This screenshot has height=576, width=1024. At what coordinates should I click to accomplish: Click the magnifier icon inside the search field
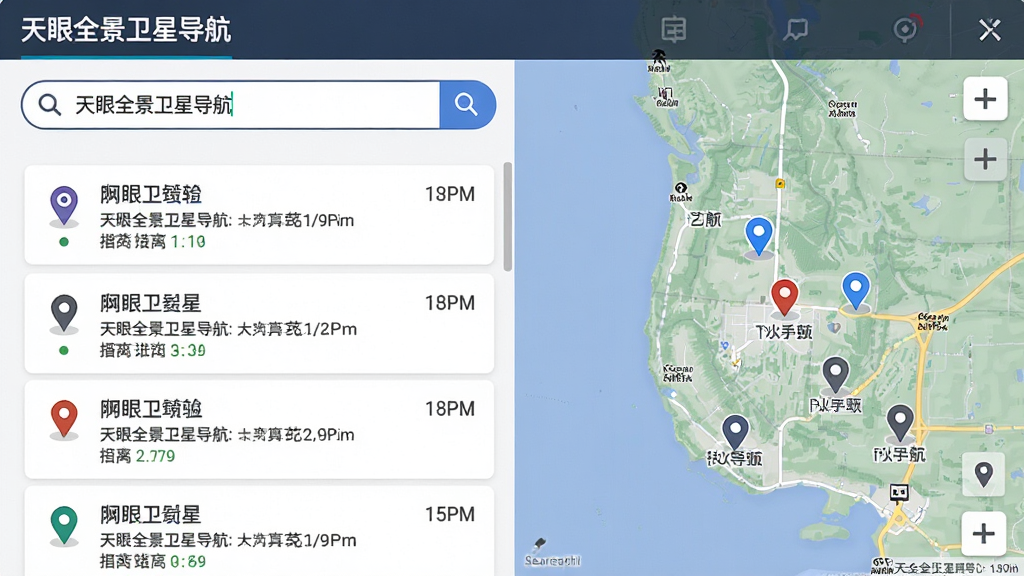pyautogui.click(x=50, y=104)
